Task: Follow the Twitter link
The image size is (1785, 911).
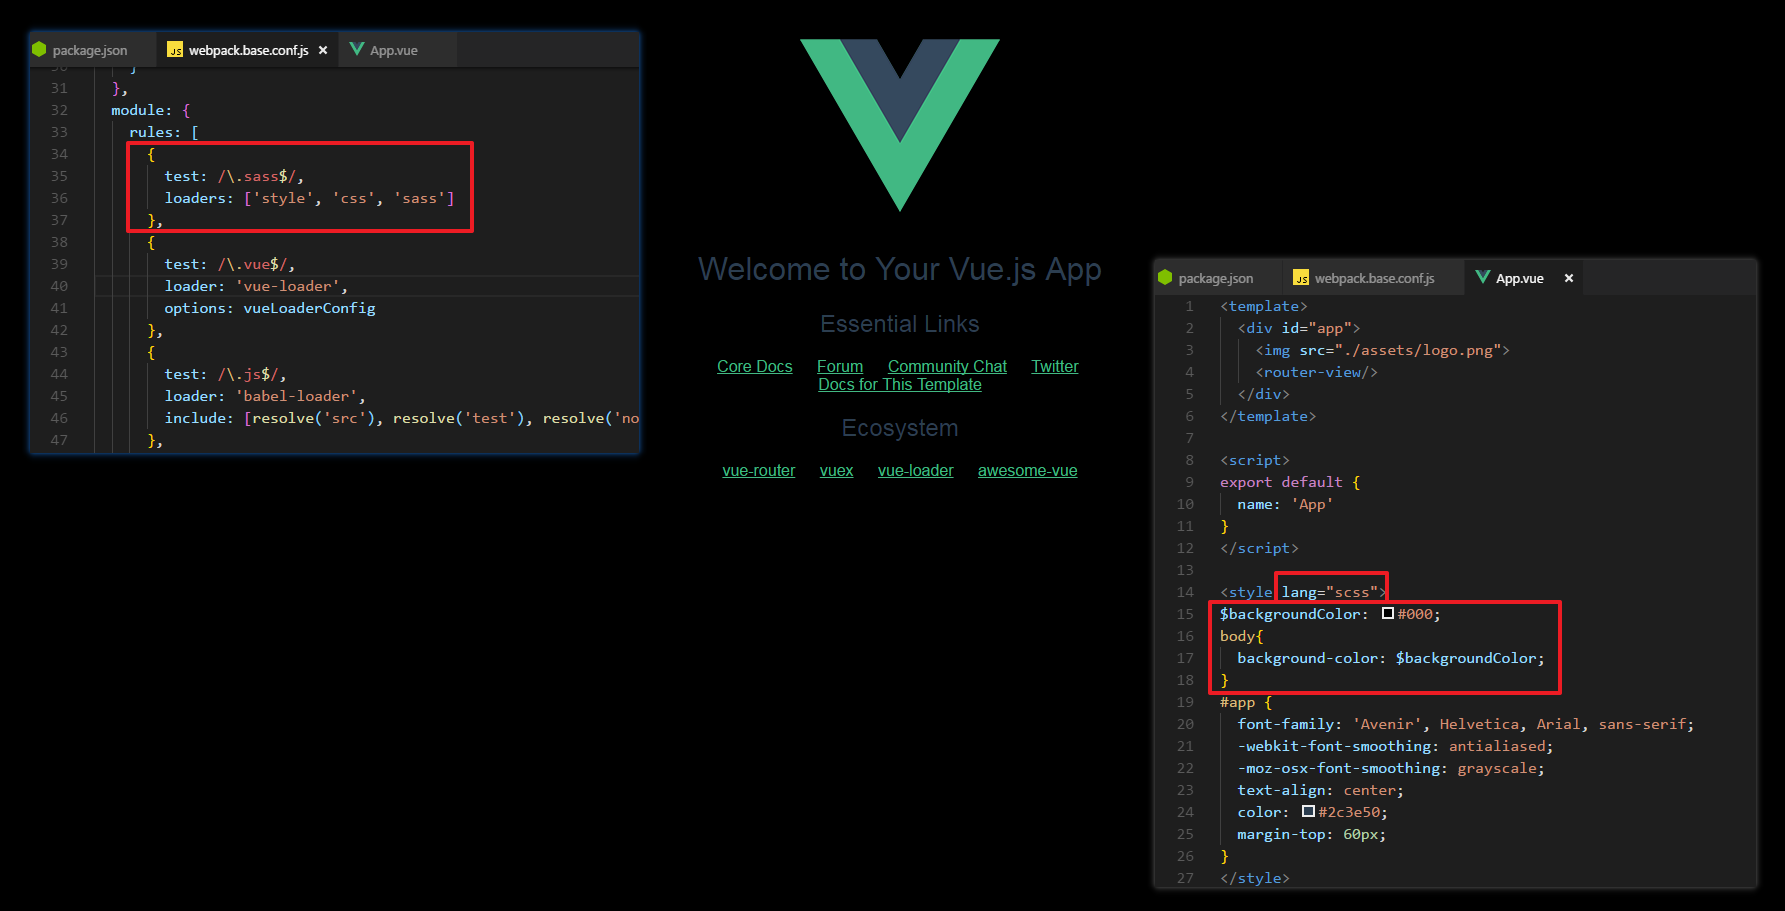Action: click(1055, 366)
